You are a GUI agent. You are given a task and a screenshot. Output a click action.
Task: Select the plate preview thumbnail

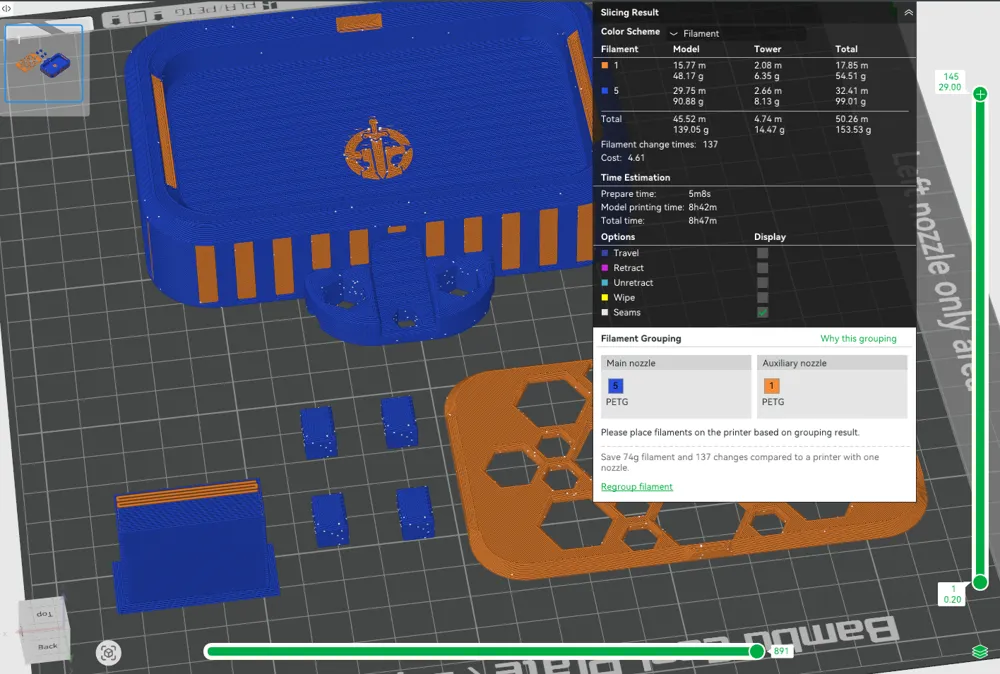click(44, 64)
